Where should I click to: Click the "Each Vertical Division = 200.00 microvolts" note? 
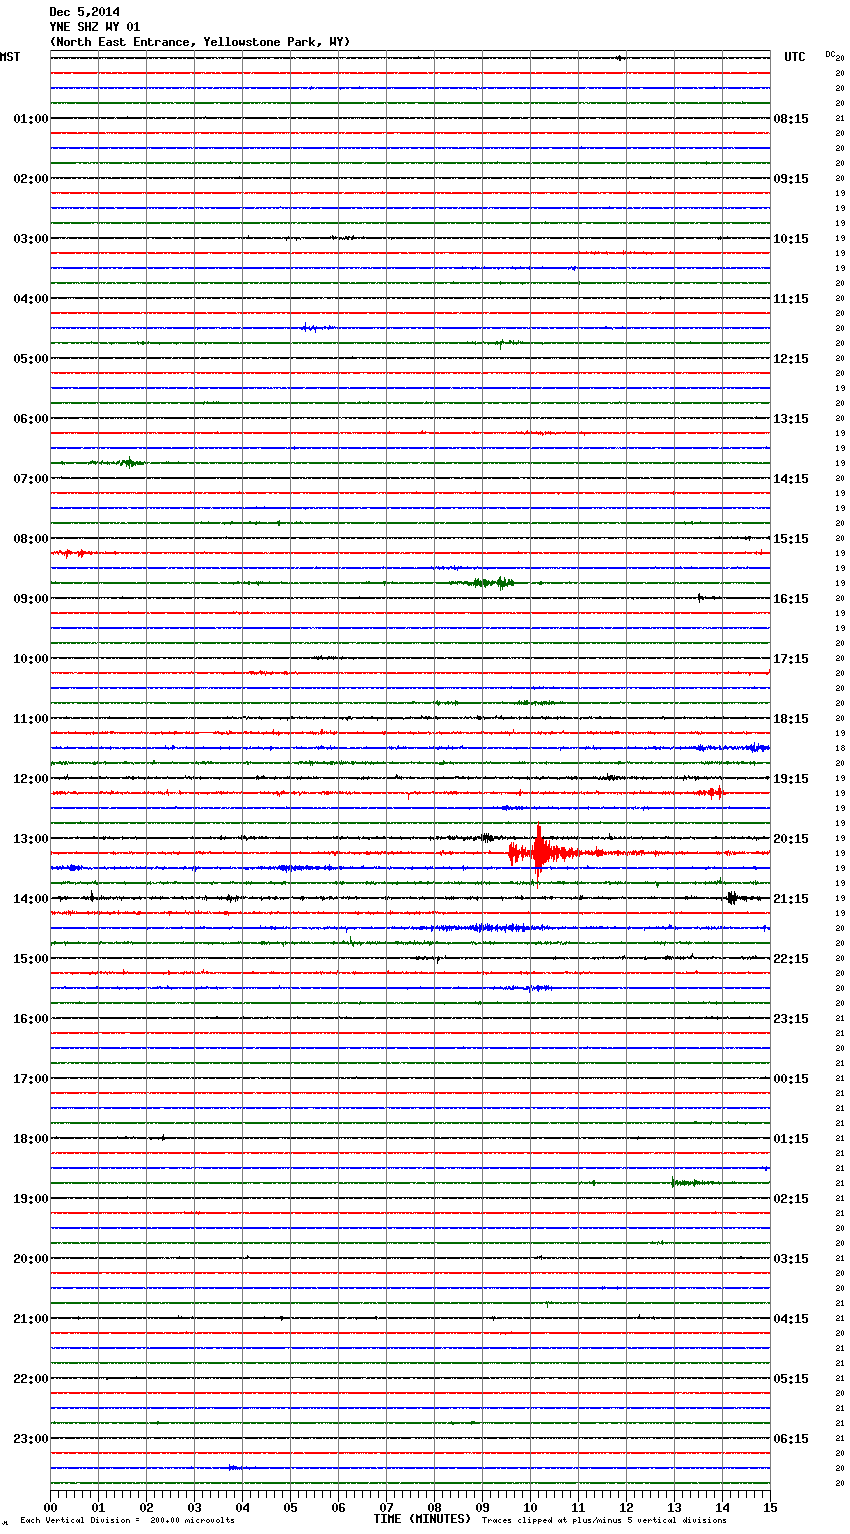click(127, 1521)
